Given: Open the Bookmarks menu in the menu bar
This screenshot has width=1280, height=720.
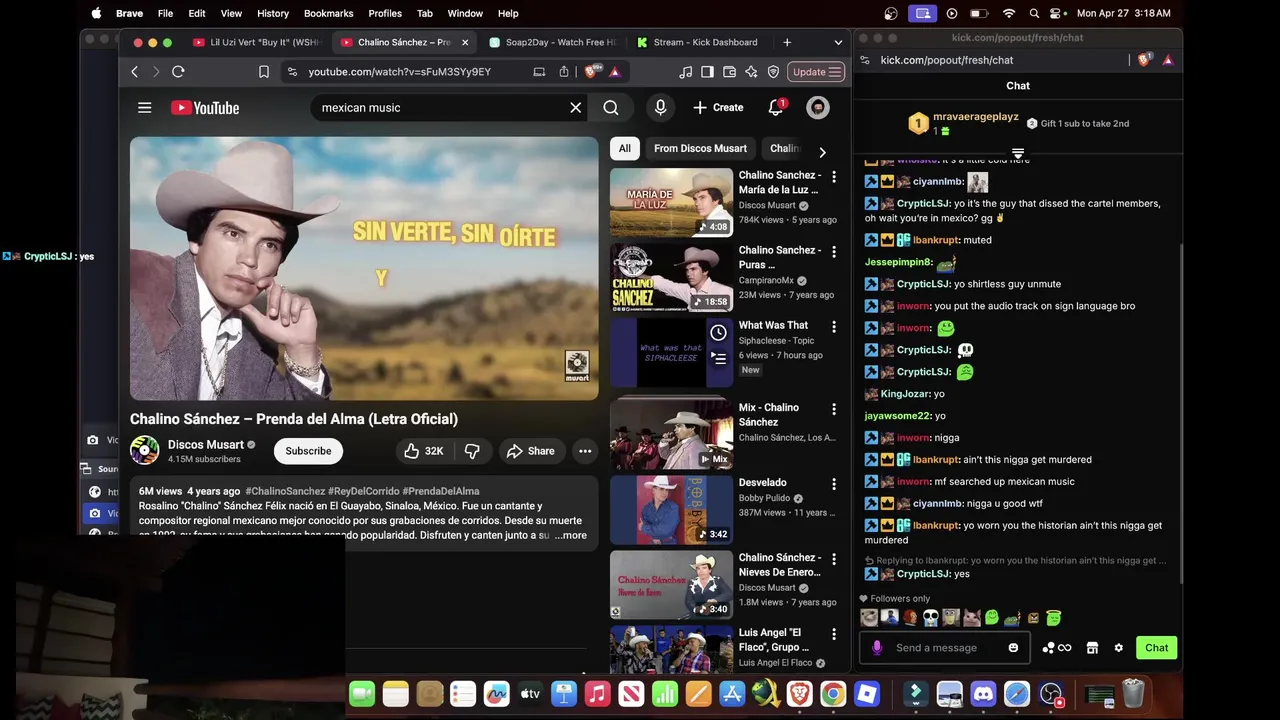Looking at the screenshot, I should click(328, 13).
